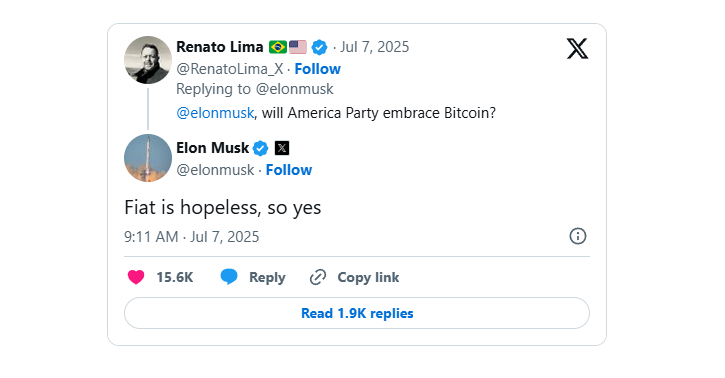Image resolution: width=725 pixels, height=378 pixels.
Task: Read 1.9K replies
Action: 357,313
